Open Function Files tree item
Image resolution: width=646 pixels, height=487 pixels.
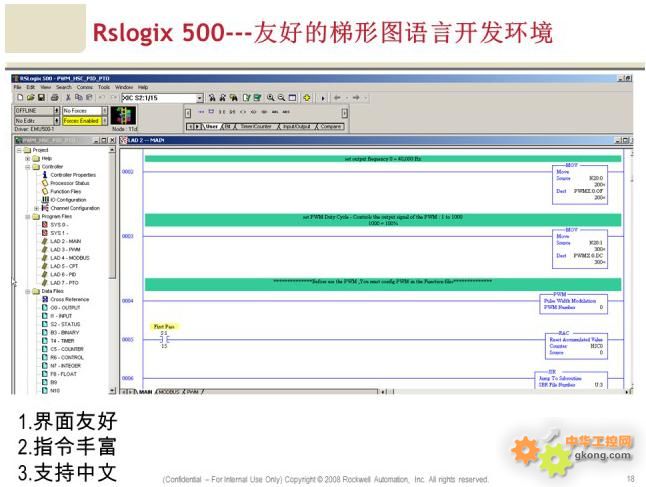click(x=66, y=192)
